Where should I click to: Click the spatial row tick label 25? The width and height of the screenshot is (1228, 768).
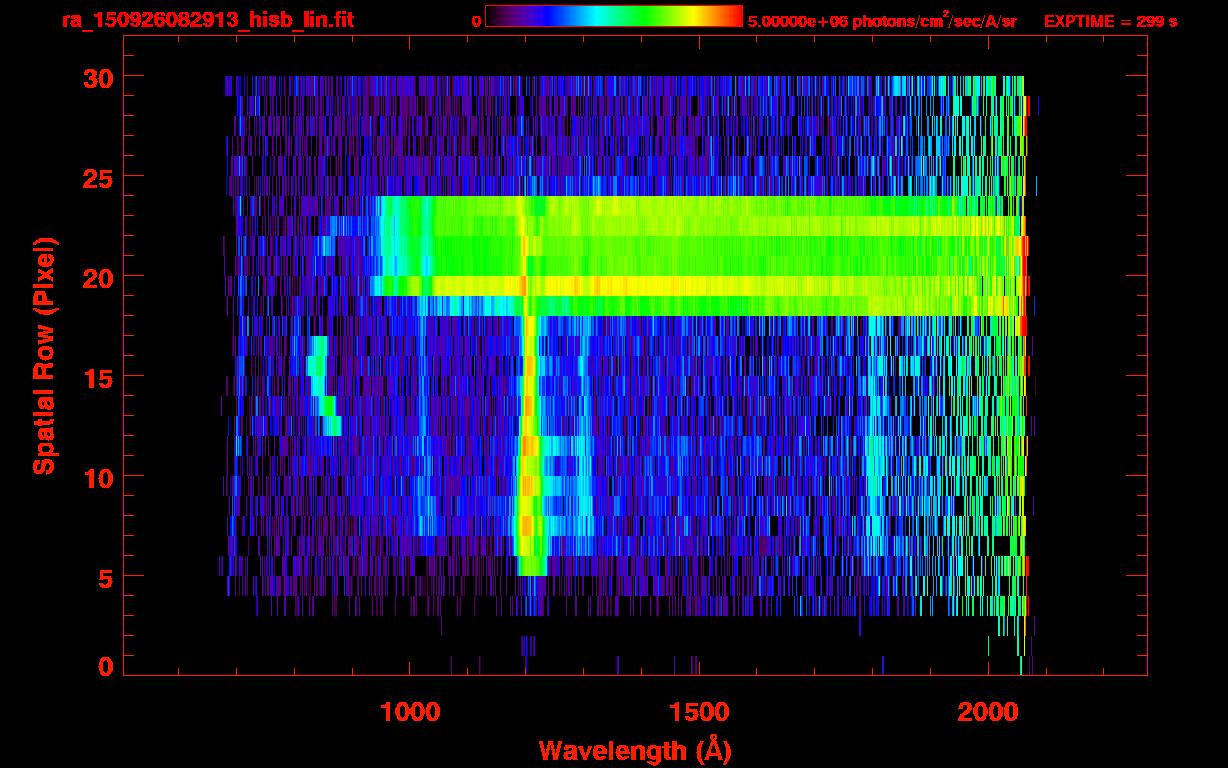98,177
